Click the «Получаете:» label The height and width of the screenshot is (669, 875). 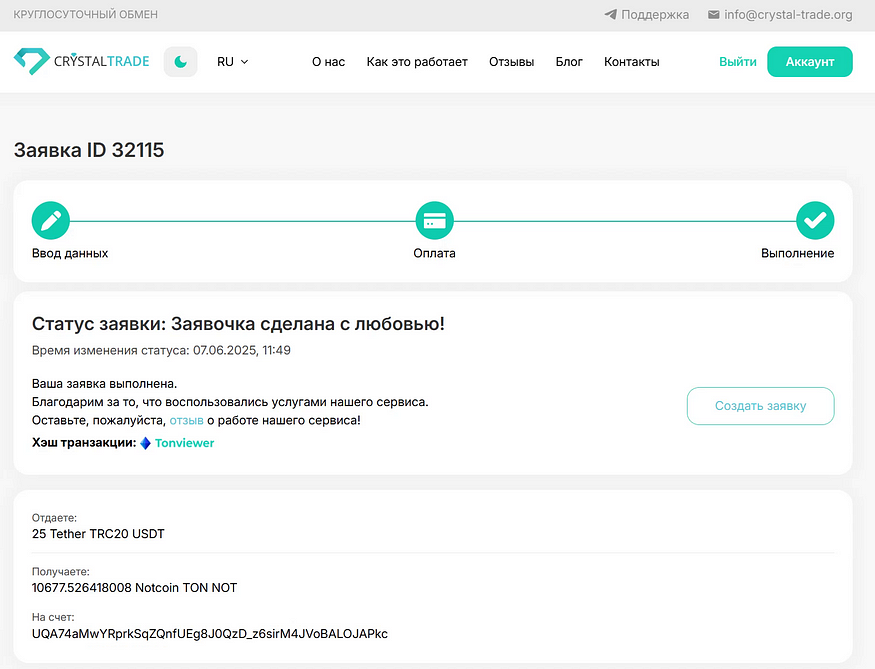click(60, 571)
